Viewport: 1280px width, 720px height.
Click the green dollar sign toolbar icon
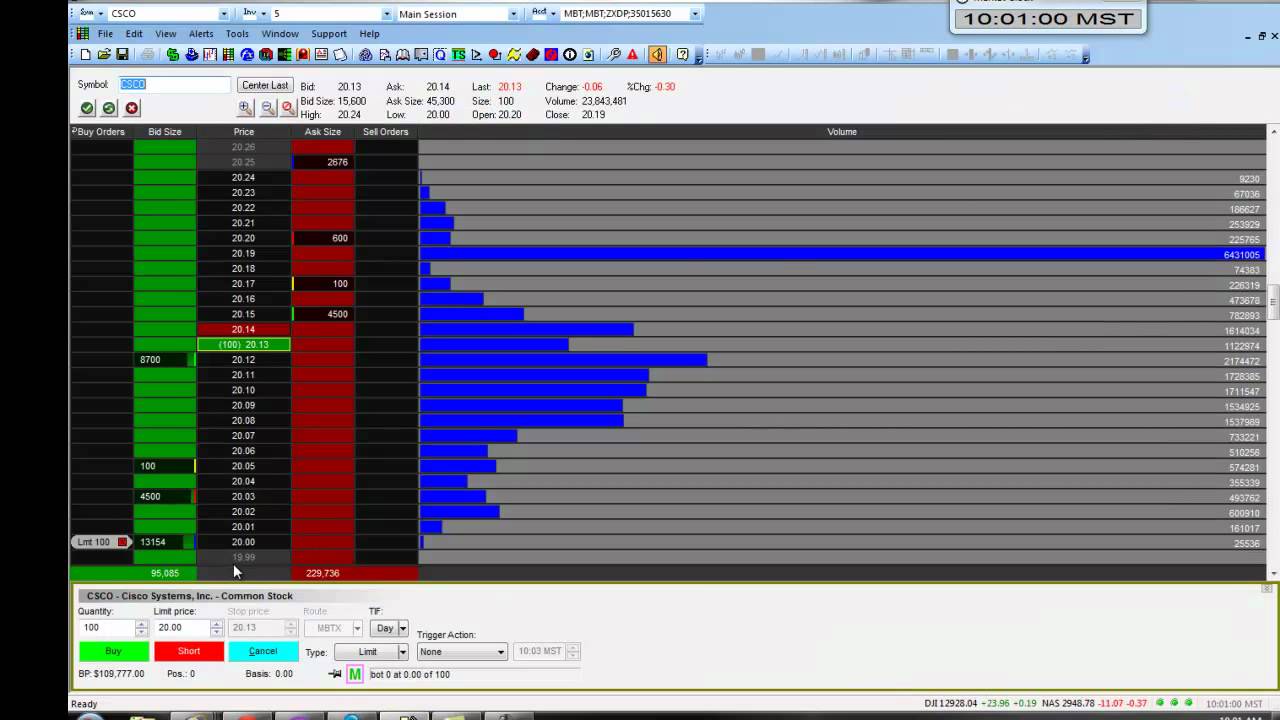tap(173, 55)
